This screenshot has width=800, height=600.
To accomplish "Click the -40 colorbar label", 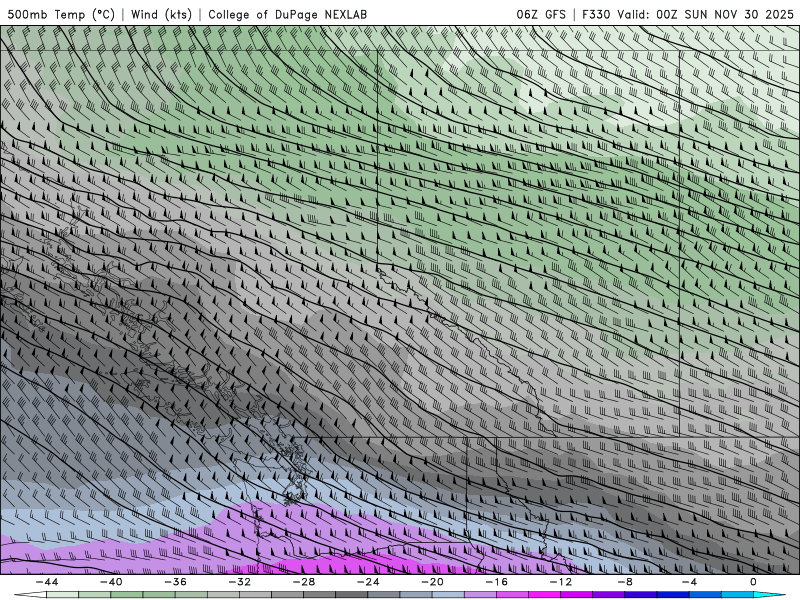I will pos(111,582).
